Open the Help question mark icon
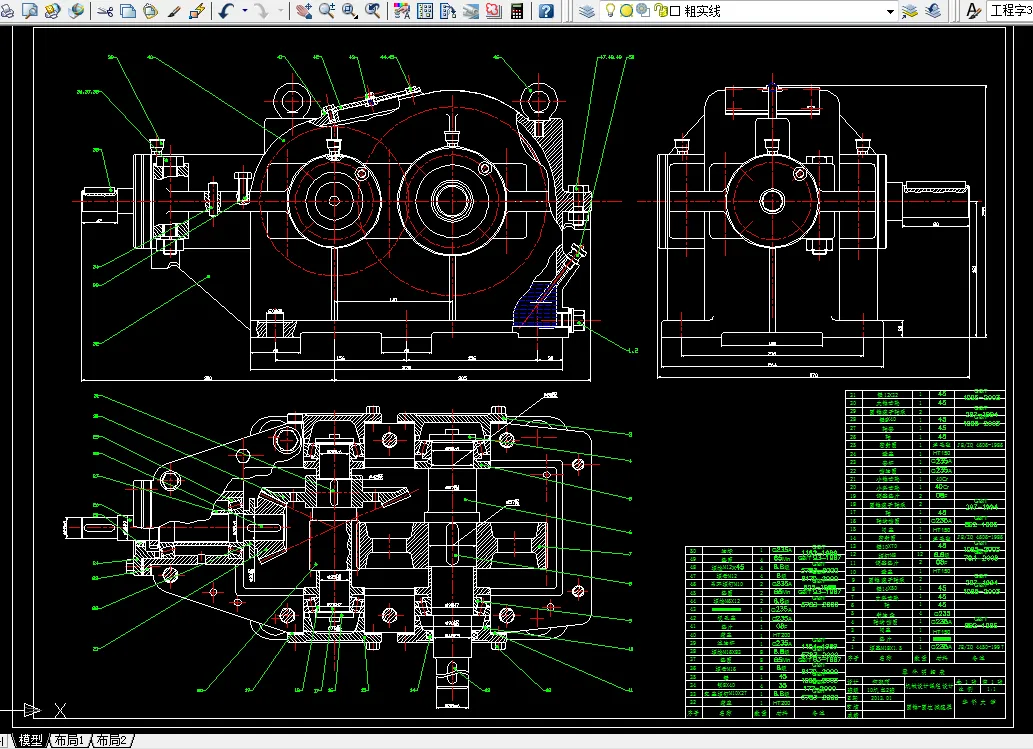This screenshot has height=749, width=1033. 546,11
